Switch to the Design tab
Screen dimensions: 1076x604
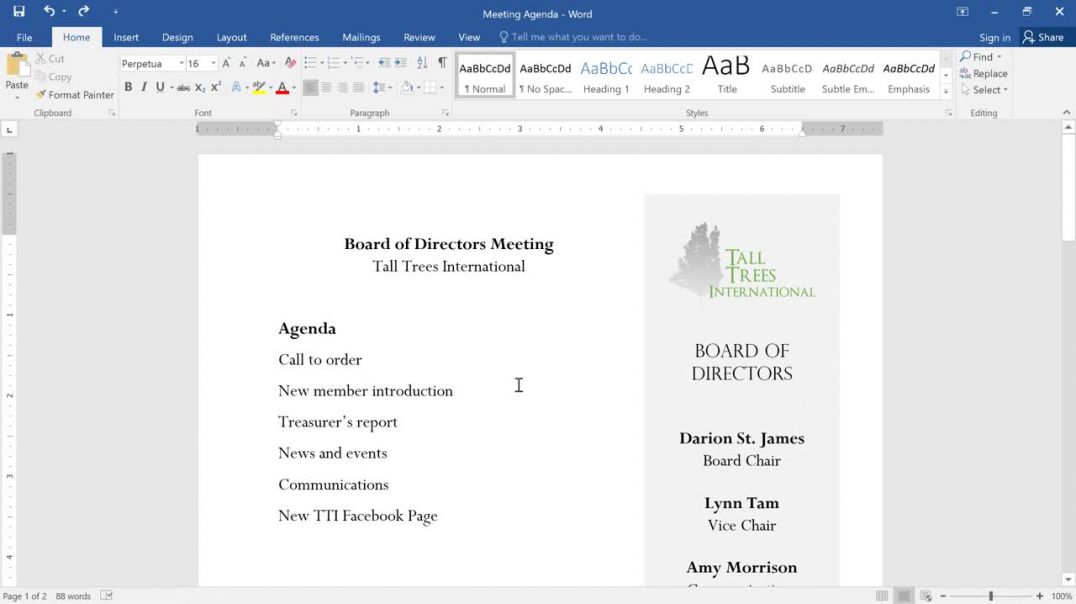[x=177, y=37]
